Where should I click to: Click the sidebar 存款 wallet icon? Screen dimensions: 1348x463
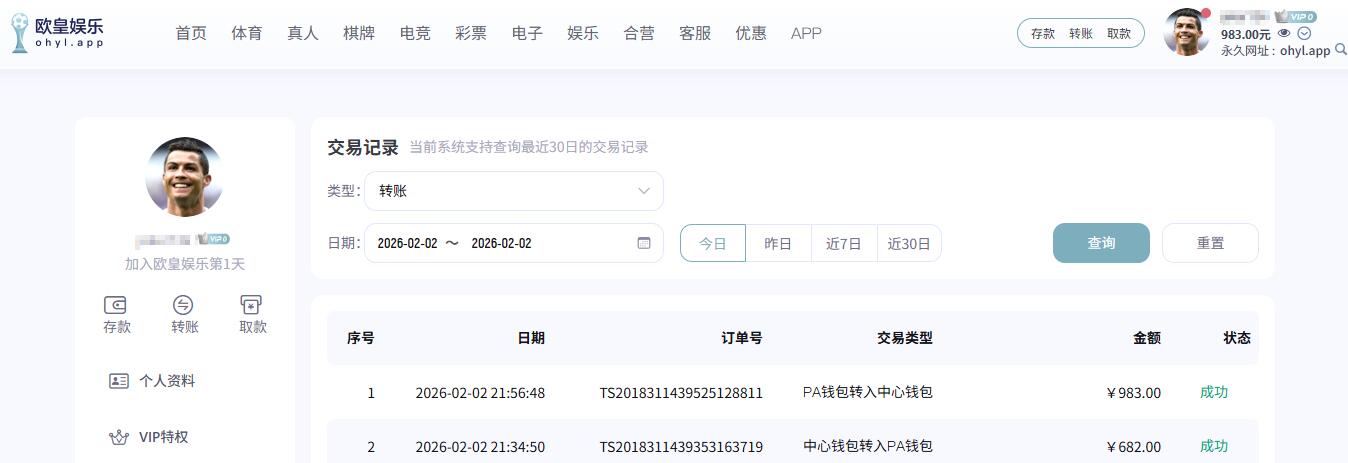point(116,306)
